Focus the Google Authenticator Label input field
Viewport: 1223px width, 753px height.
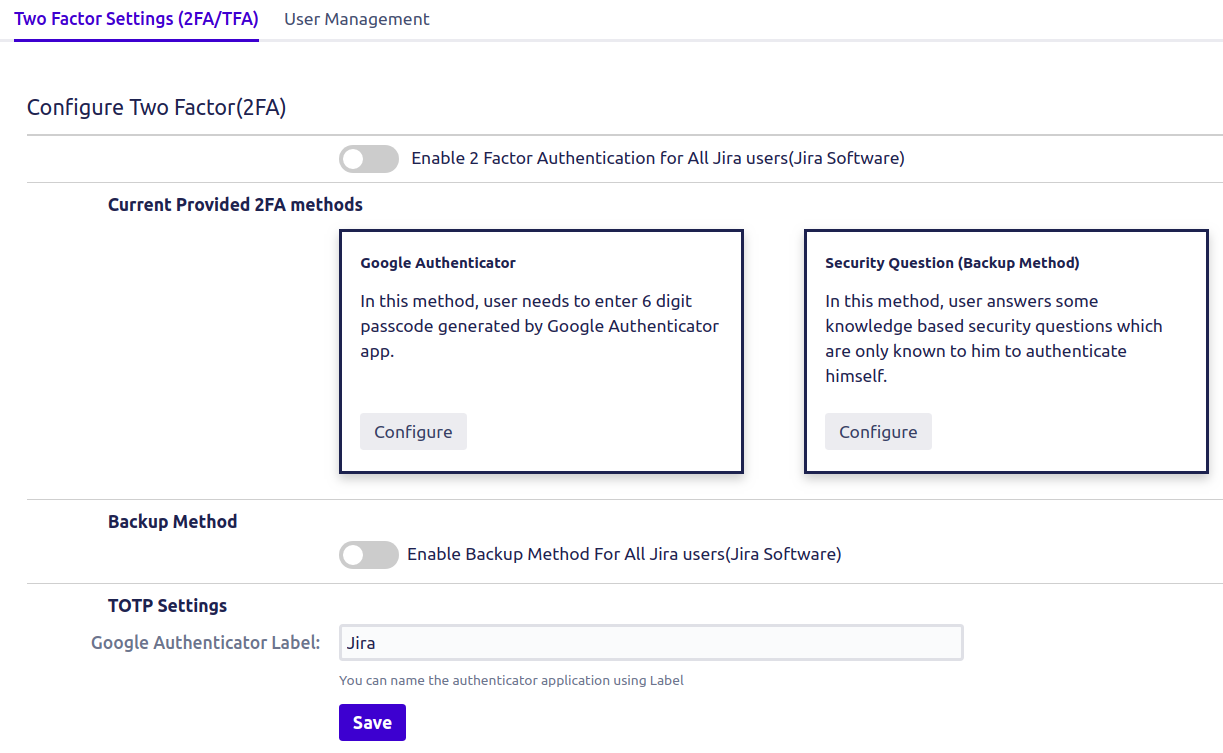pyautogui.click(x=651, y=643)
